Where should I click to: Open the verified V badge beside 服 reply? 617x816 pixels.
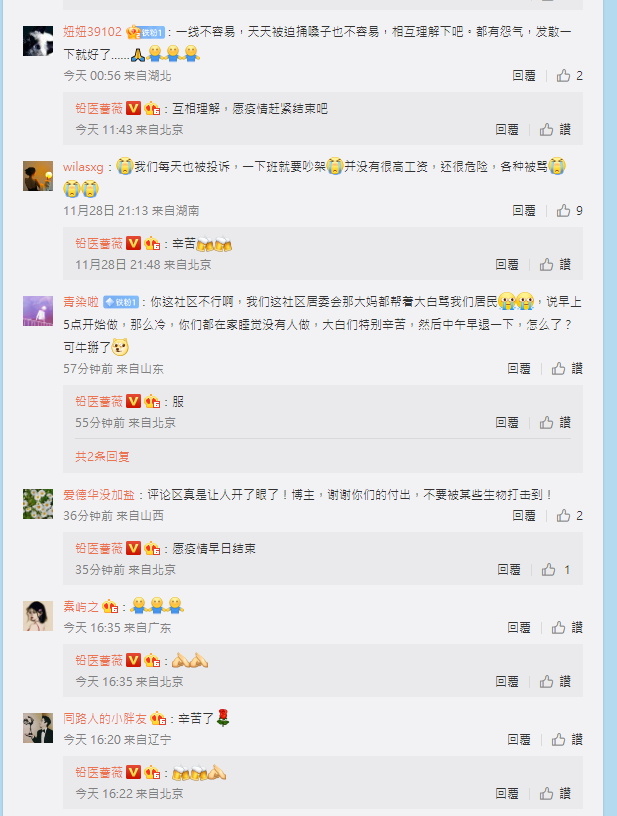click(134, 401)
